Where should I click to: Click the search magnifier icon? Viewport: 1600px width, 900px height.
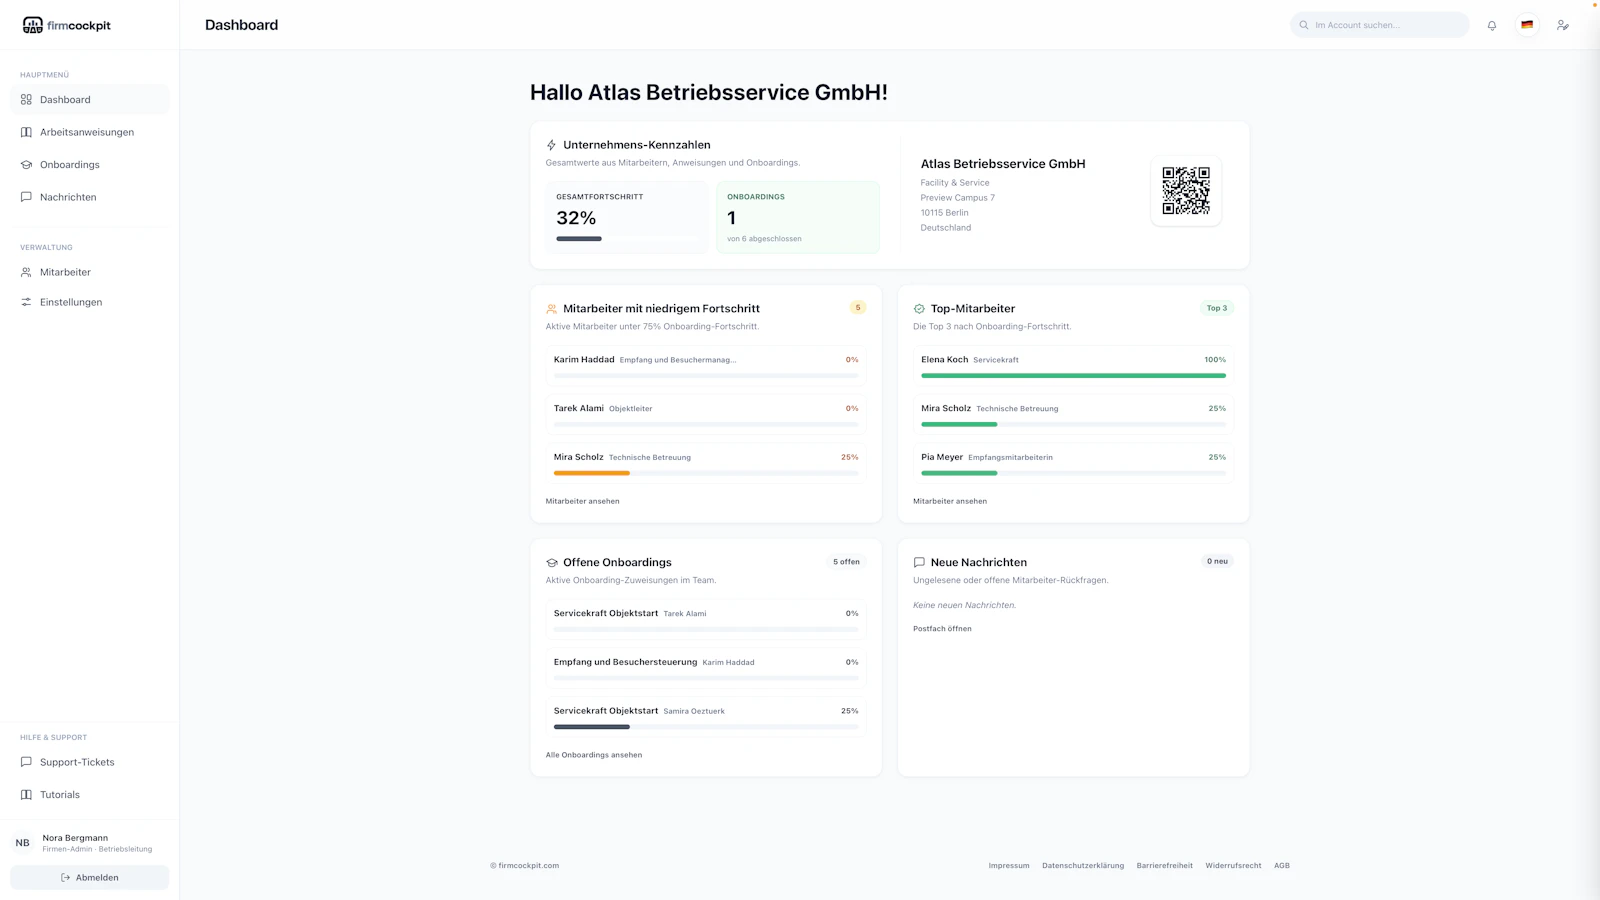1304,25
